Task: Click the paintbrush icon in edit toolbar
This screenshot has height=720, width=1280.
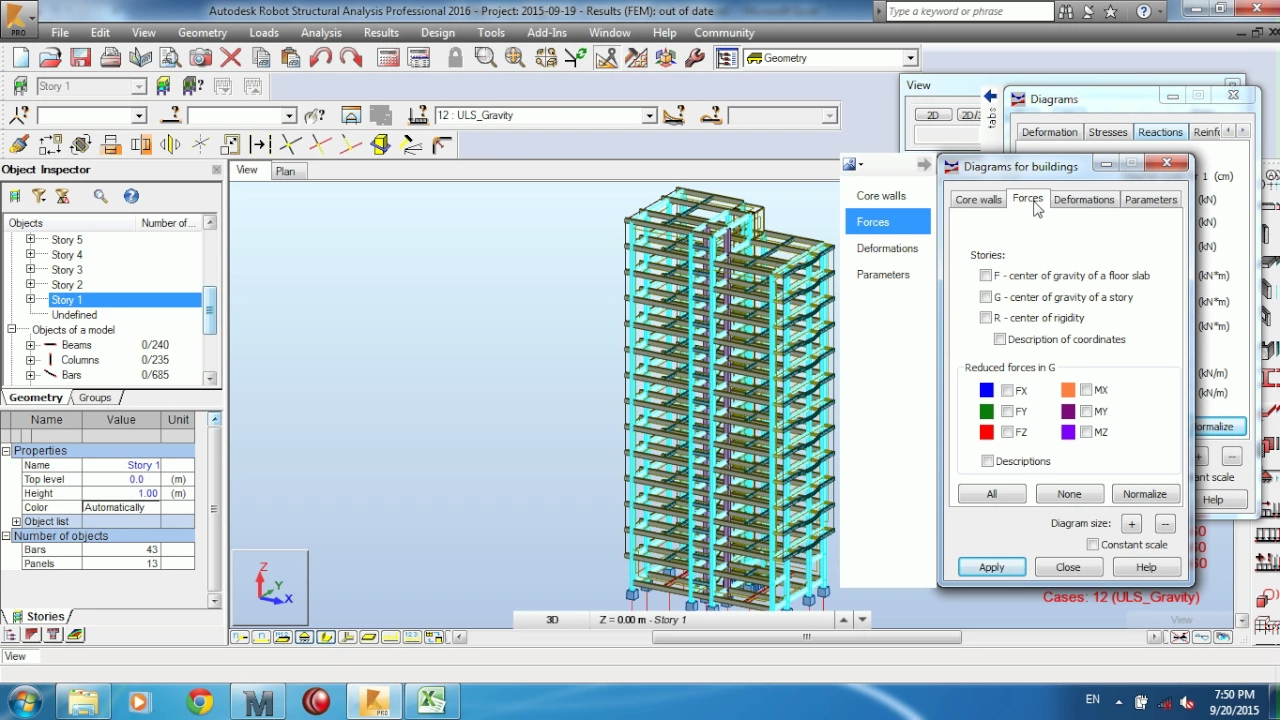Action: point(19,145)
